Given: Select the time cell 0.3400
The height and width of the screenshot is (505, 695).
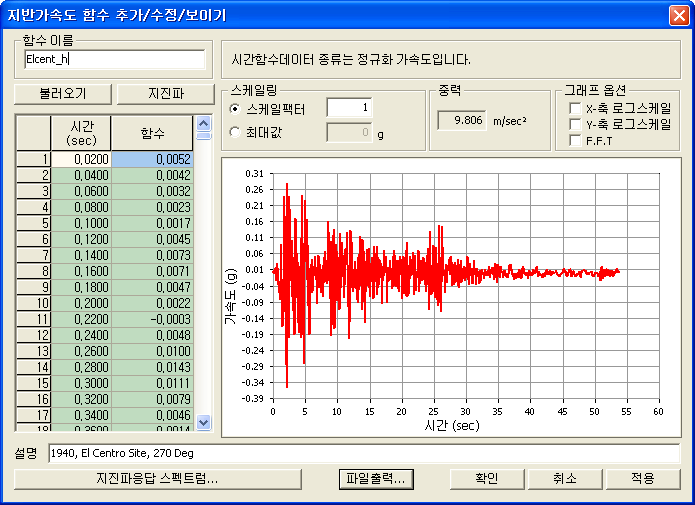Looking at the screenshot, I should [81, 415].
